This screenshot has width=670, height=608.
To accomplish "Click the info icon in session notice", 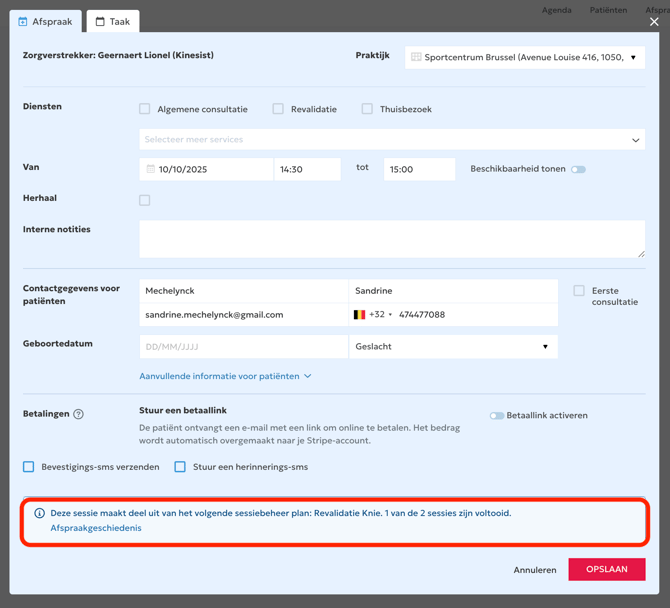I will [x=40, y=513].
